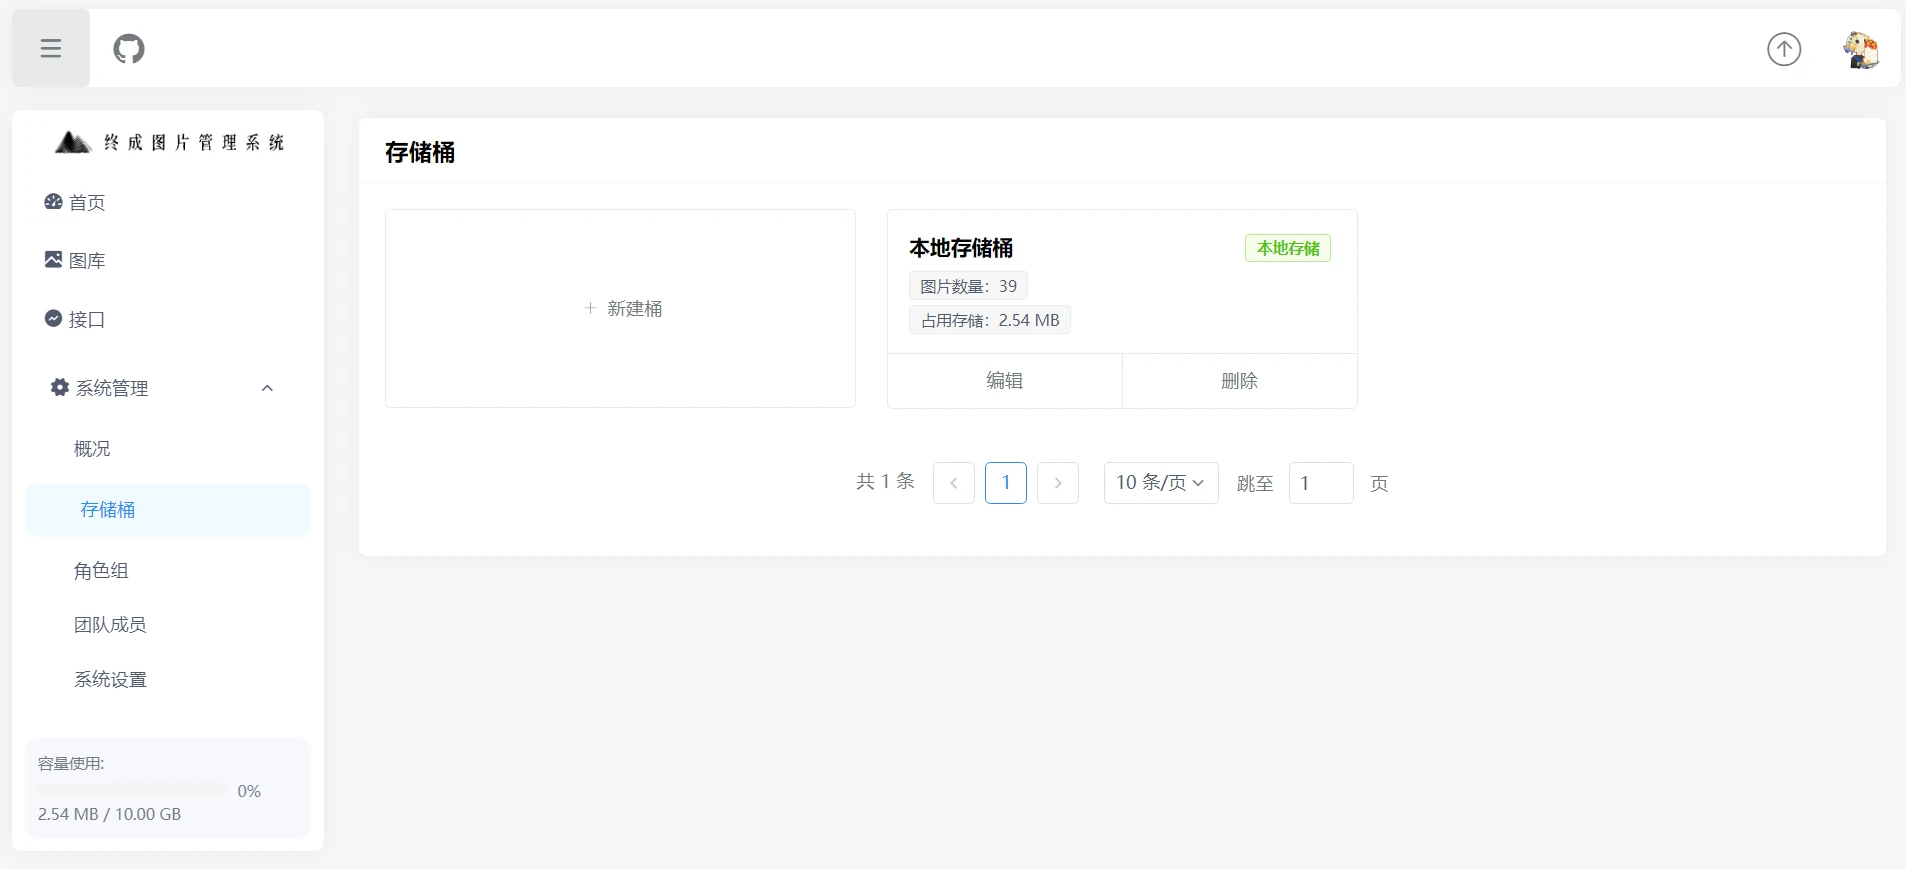Open the GitHub repository icon link
Image resolution: width=1906 pixels, height=869 pixels.
point(129,48)
